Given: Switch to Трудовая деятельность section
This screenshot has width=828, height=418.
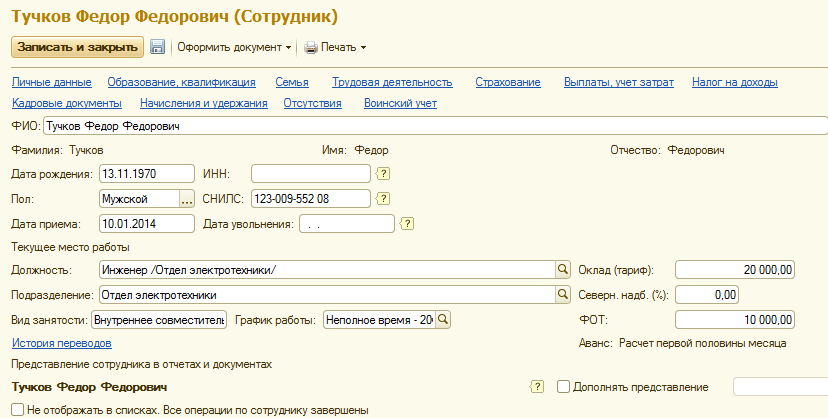Looking at the screenshot, I should pos(392,82).
